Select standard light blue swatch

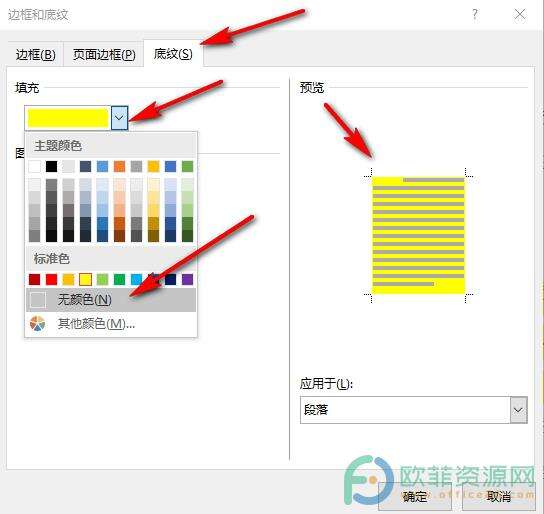tap(136, 279)
